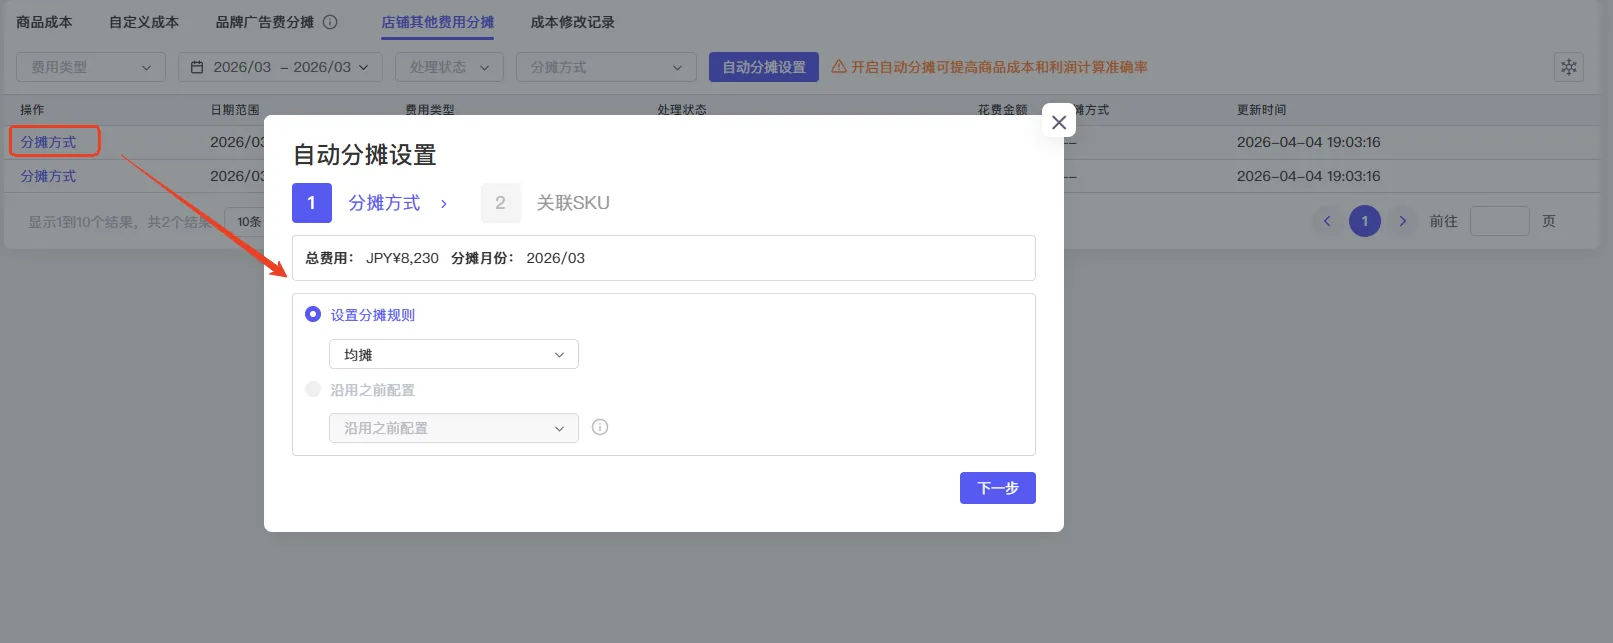Screen dimensions: 1613x643
Task: Click info icon beside 沿用之前配置 dropdown
Action: coord(600,427)
